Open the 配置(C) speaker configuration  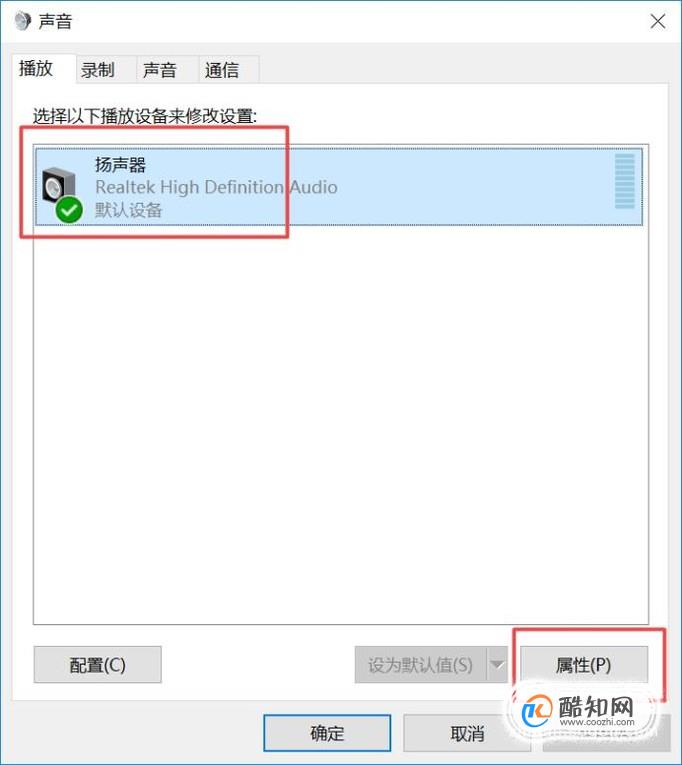[98, 664]
